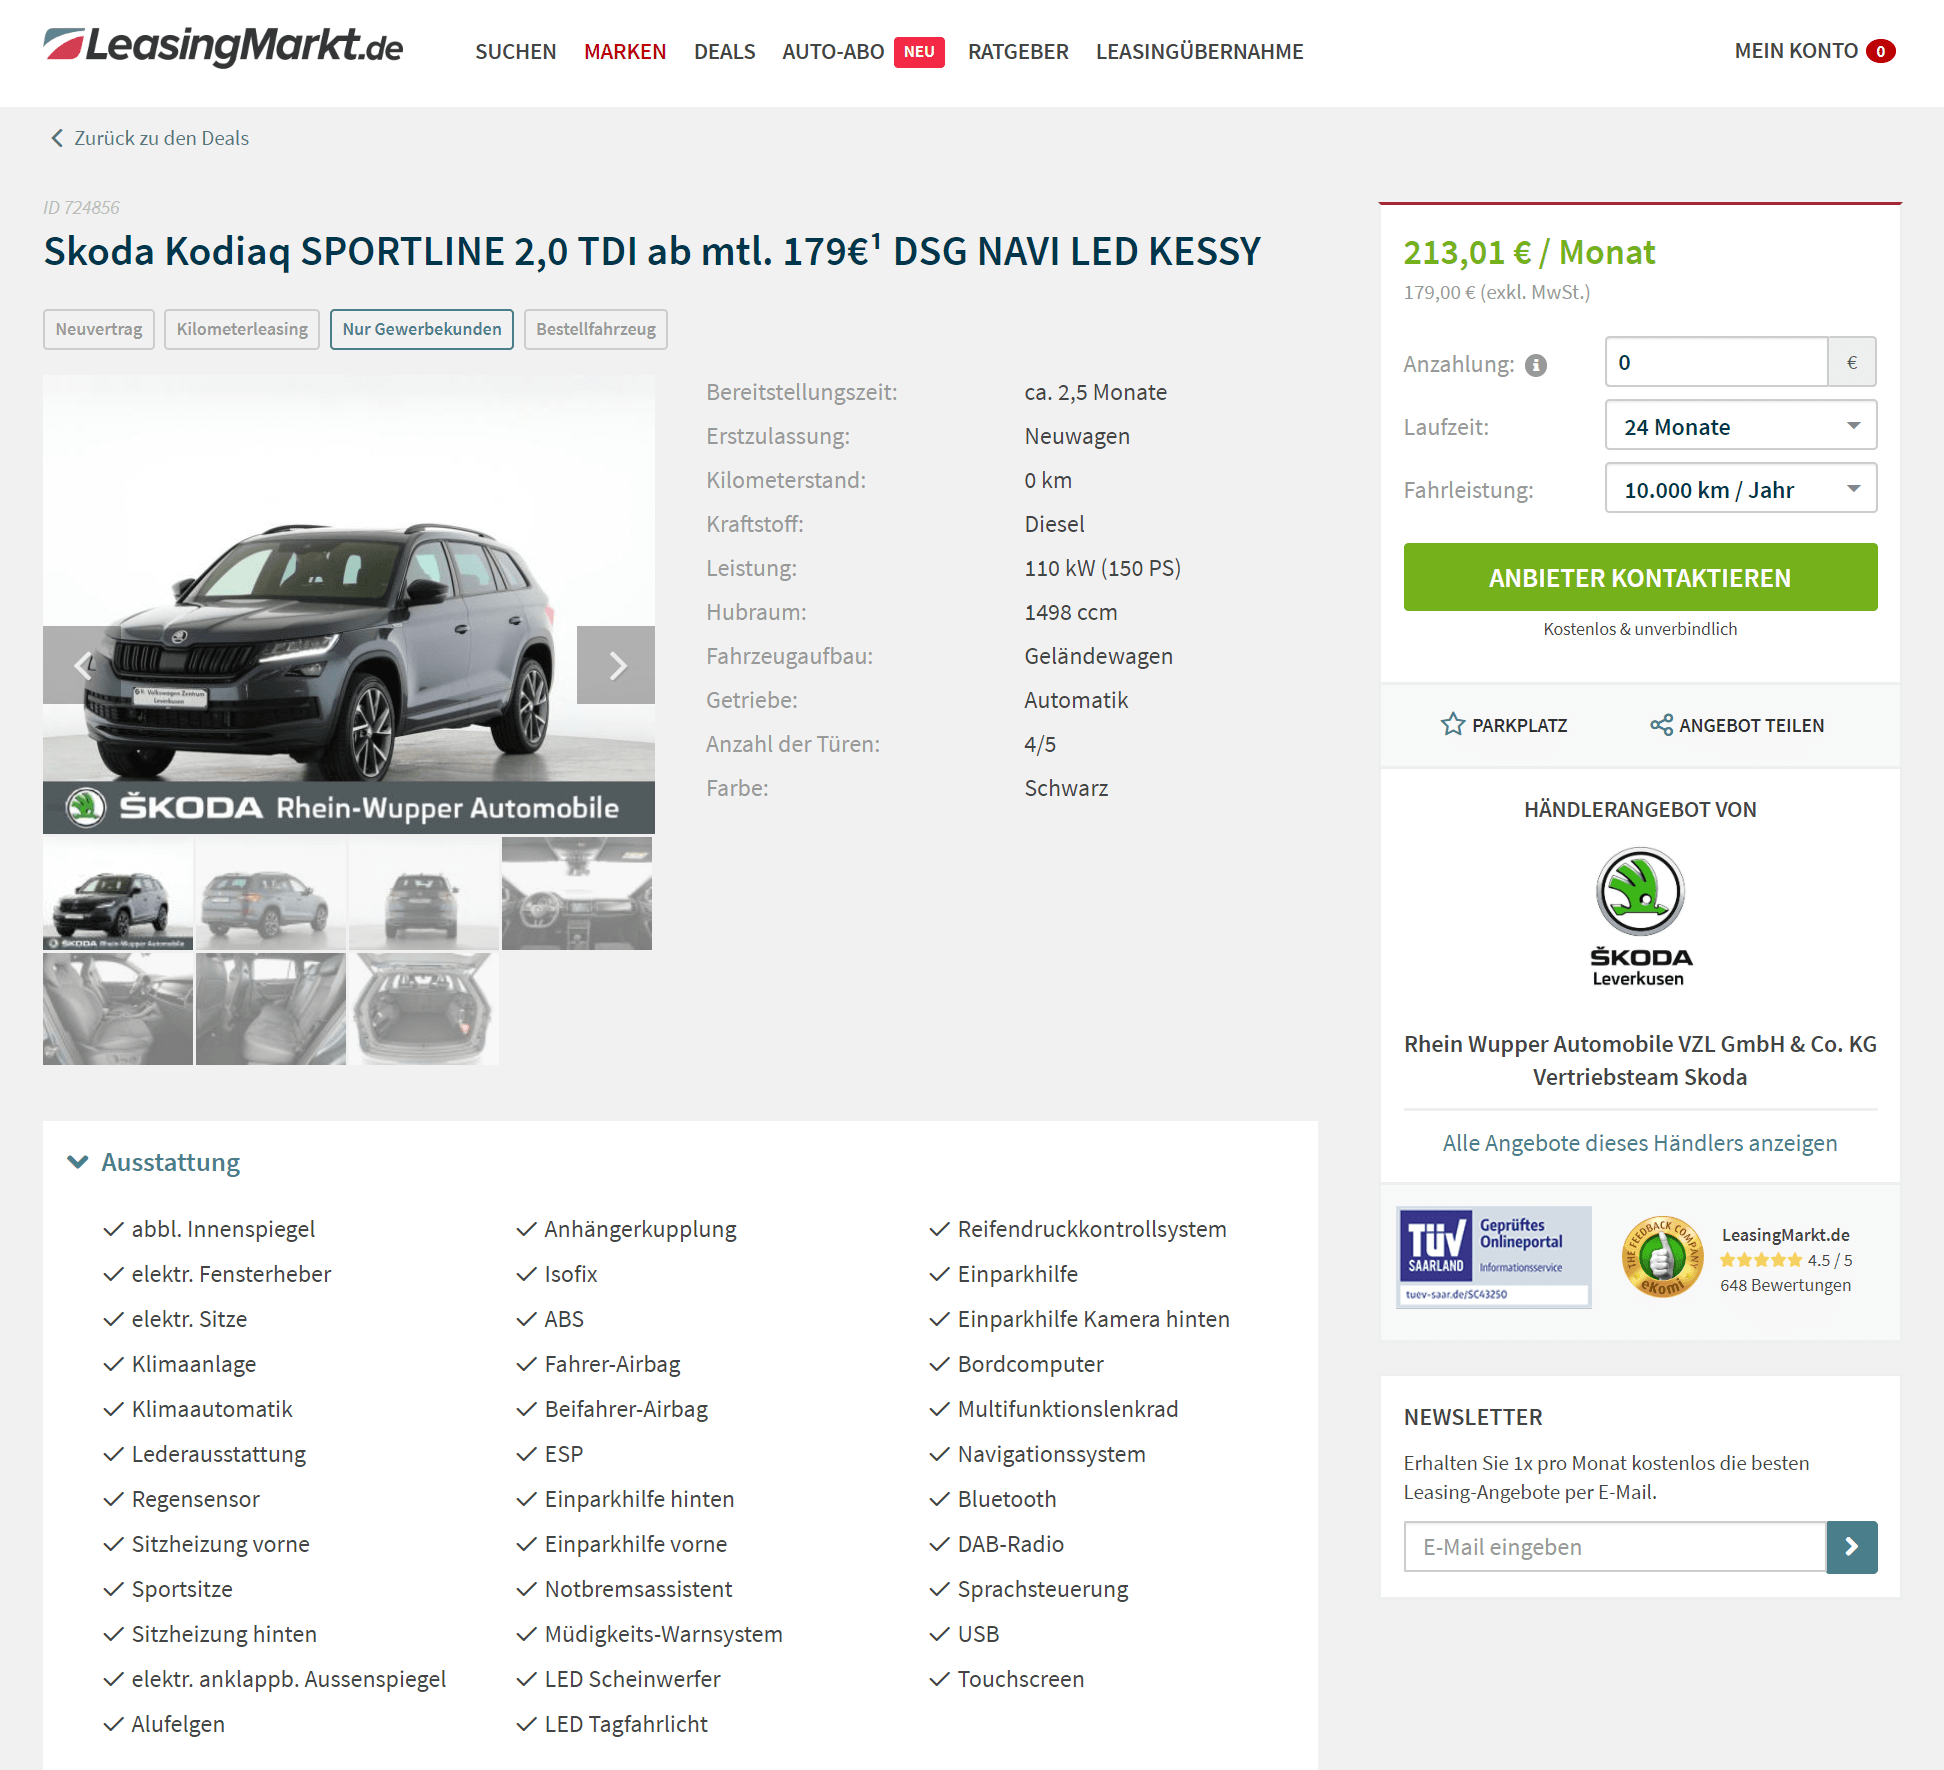1944x1770 pixels.
Task: Click the Parkplatz star icon
Action: pos(1453,724)
